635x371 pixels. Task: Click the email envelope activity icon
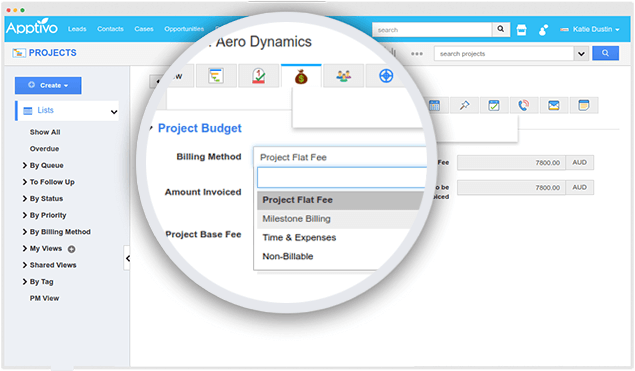[554, 106]
